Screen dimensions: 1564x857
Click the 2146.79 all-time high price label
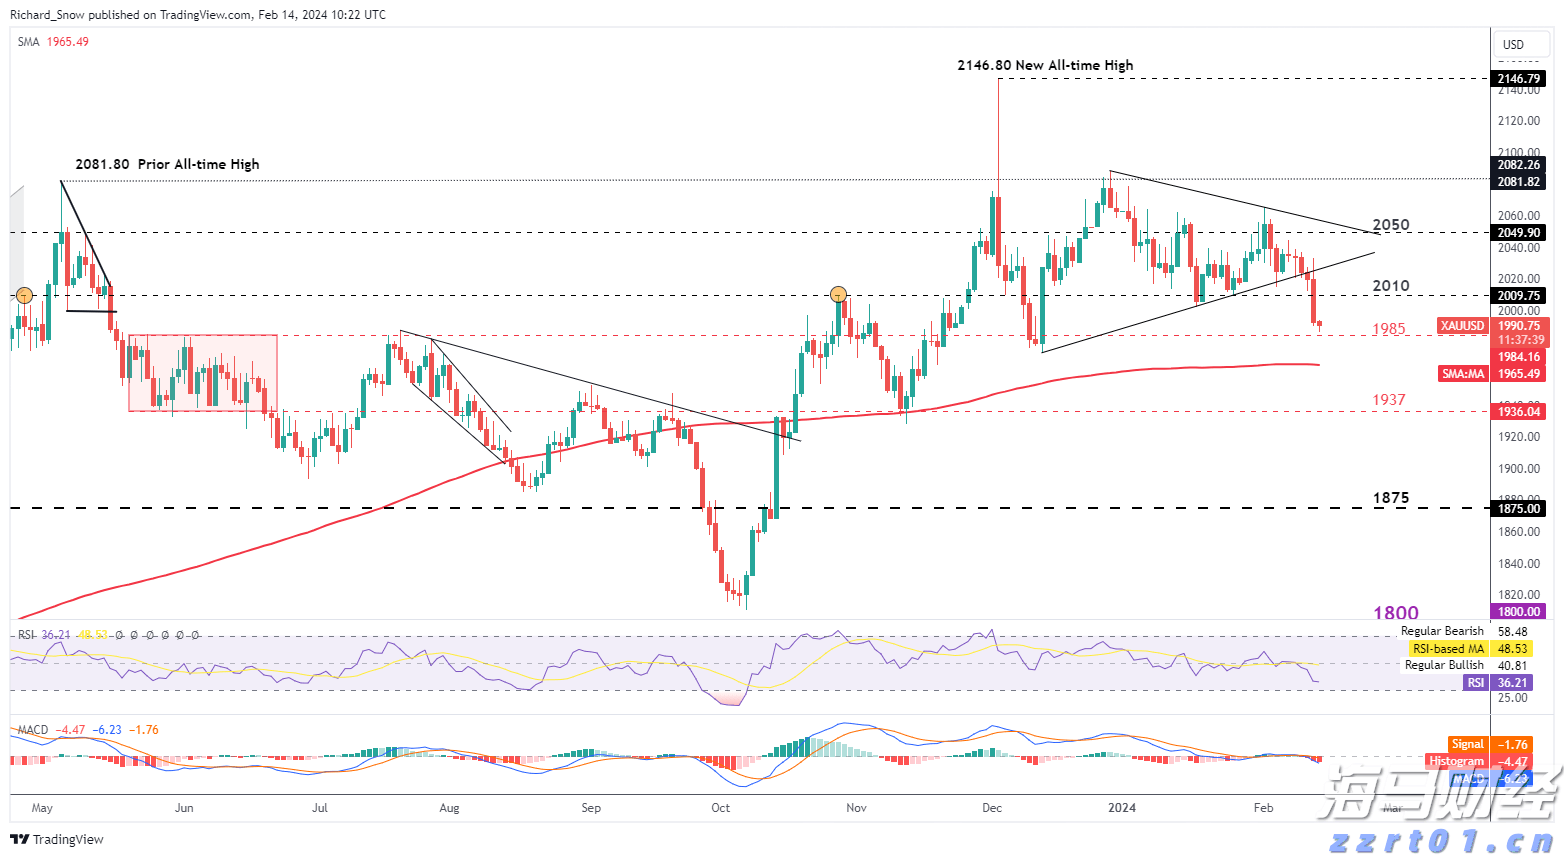pyautogui.click(x=1518, y=78)
